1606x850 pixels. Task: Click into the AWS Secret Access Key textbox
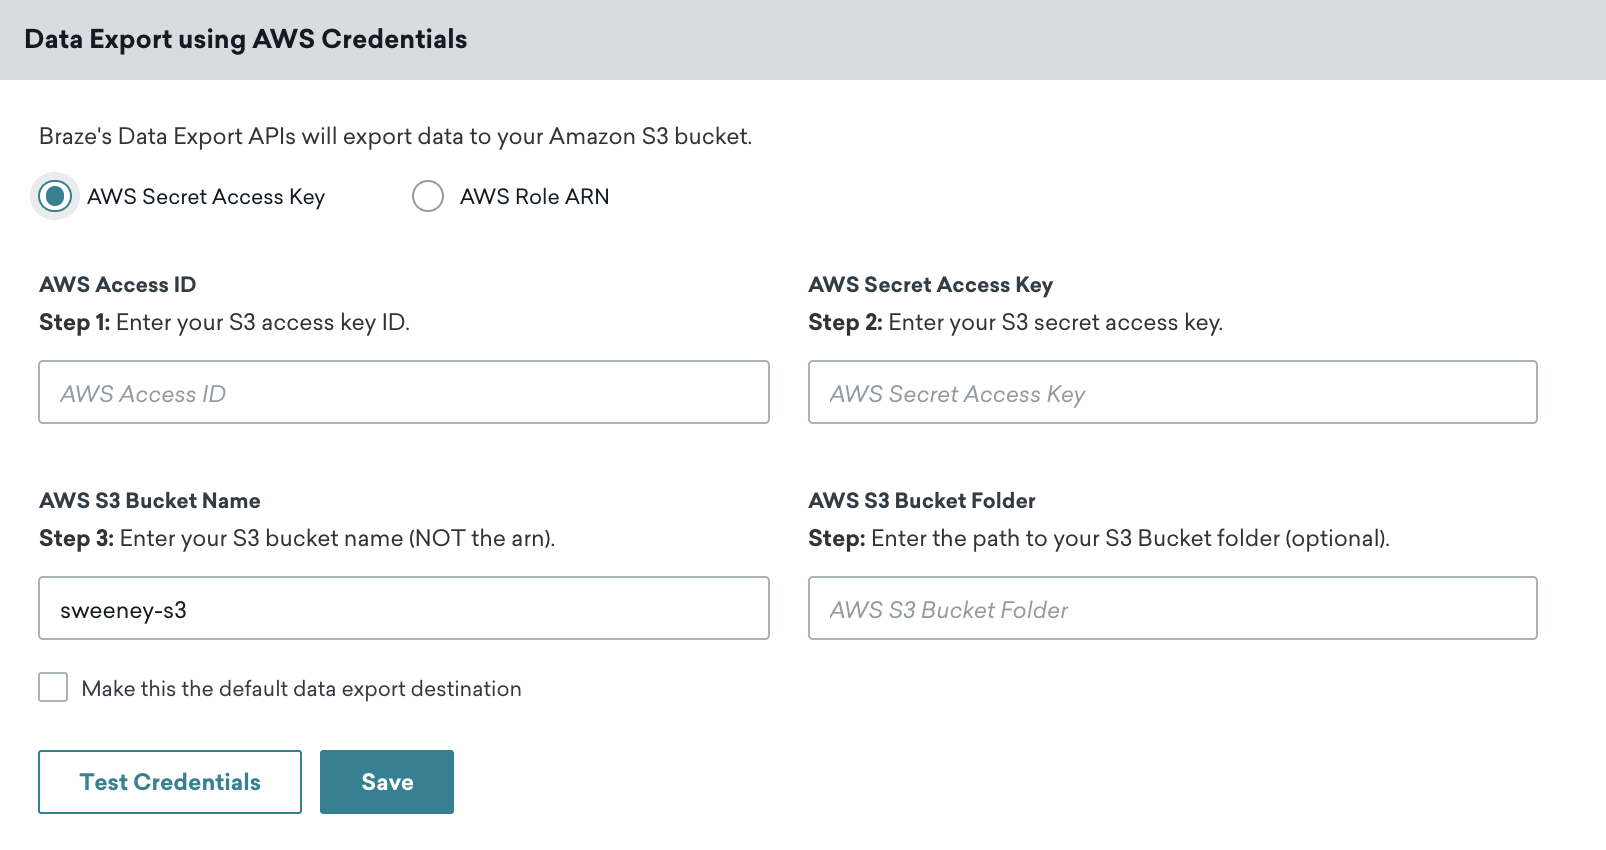tap(1172, 393)
